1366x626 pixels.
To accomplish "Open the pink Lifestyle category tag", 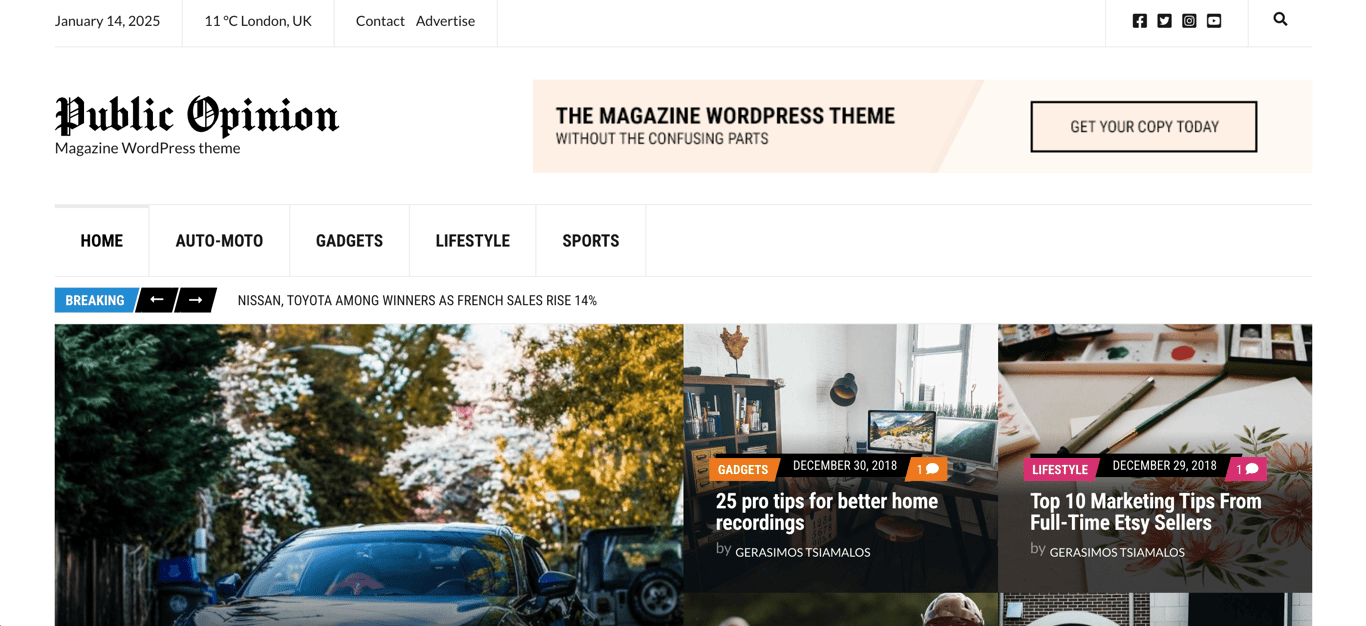I will 1059,469.
